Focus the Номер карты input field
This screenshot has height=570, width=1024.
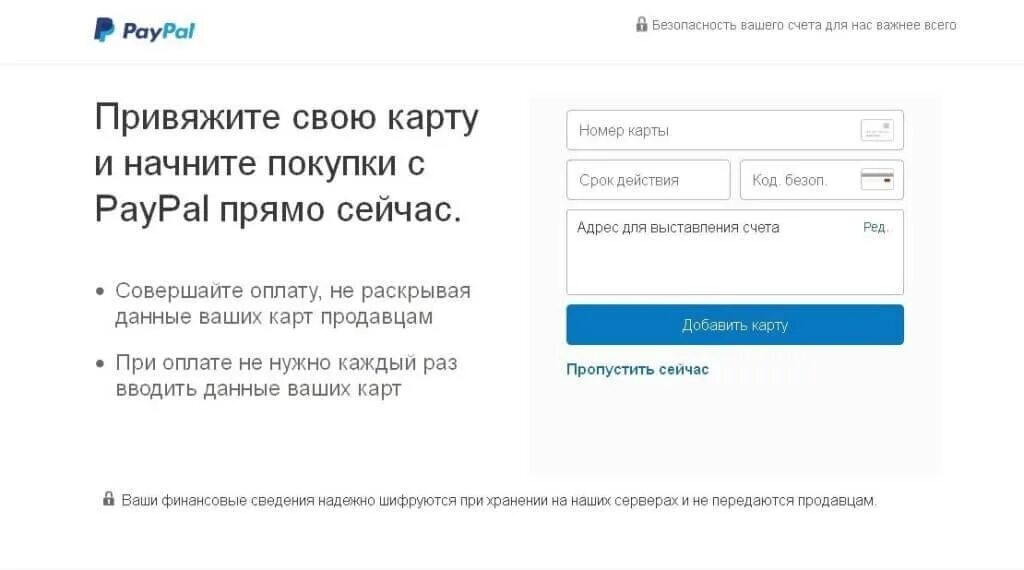click(735, 131)
